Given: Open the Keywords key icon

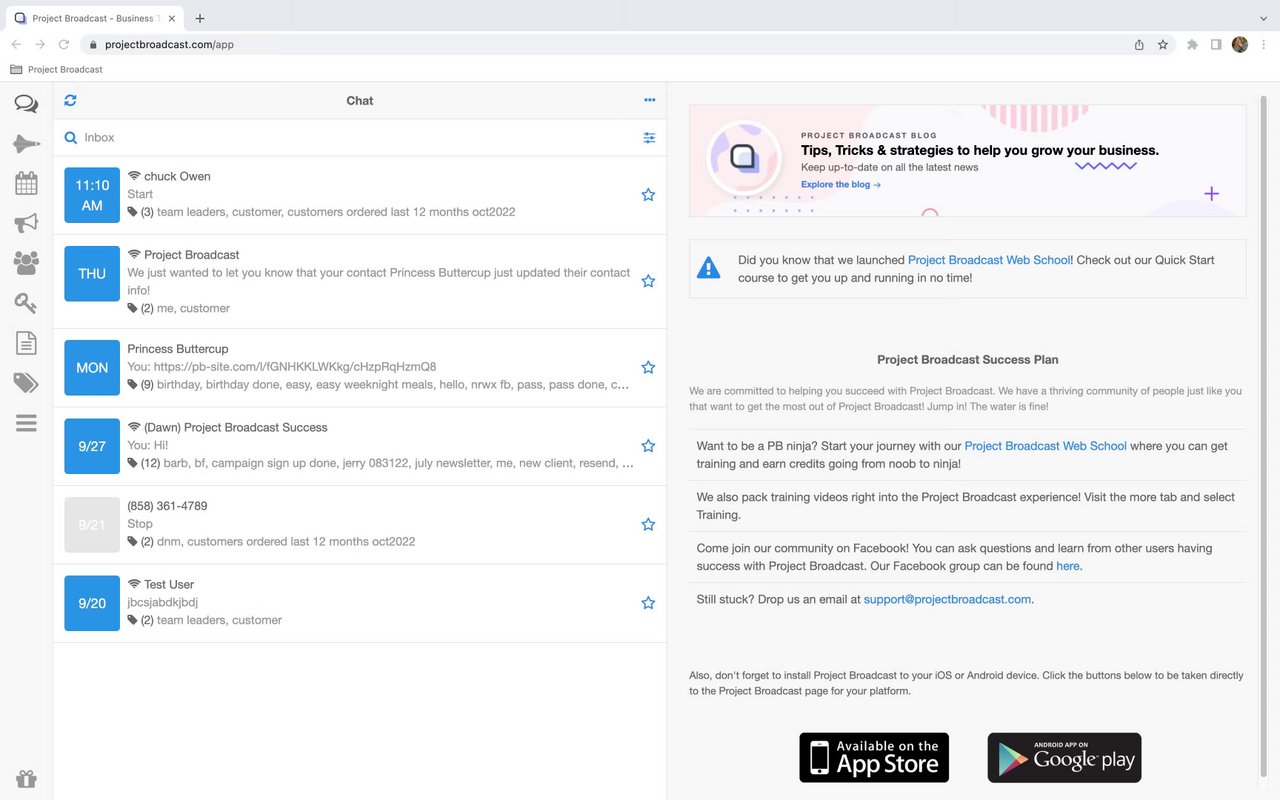Looking at the screenshot, I should [26, 303].
